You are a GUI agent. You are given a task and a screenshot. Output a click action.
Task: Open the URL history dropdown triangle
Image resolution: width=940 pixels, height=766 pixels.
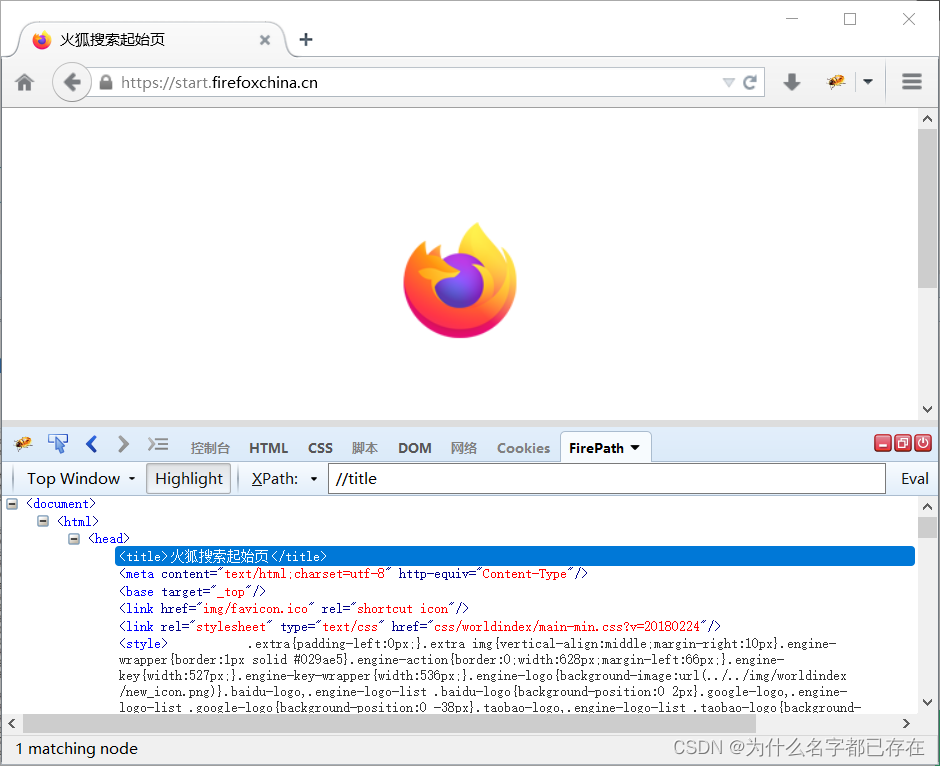tap(728, 82)
